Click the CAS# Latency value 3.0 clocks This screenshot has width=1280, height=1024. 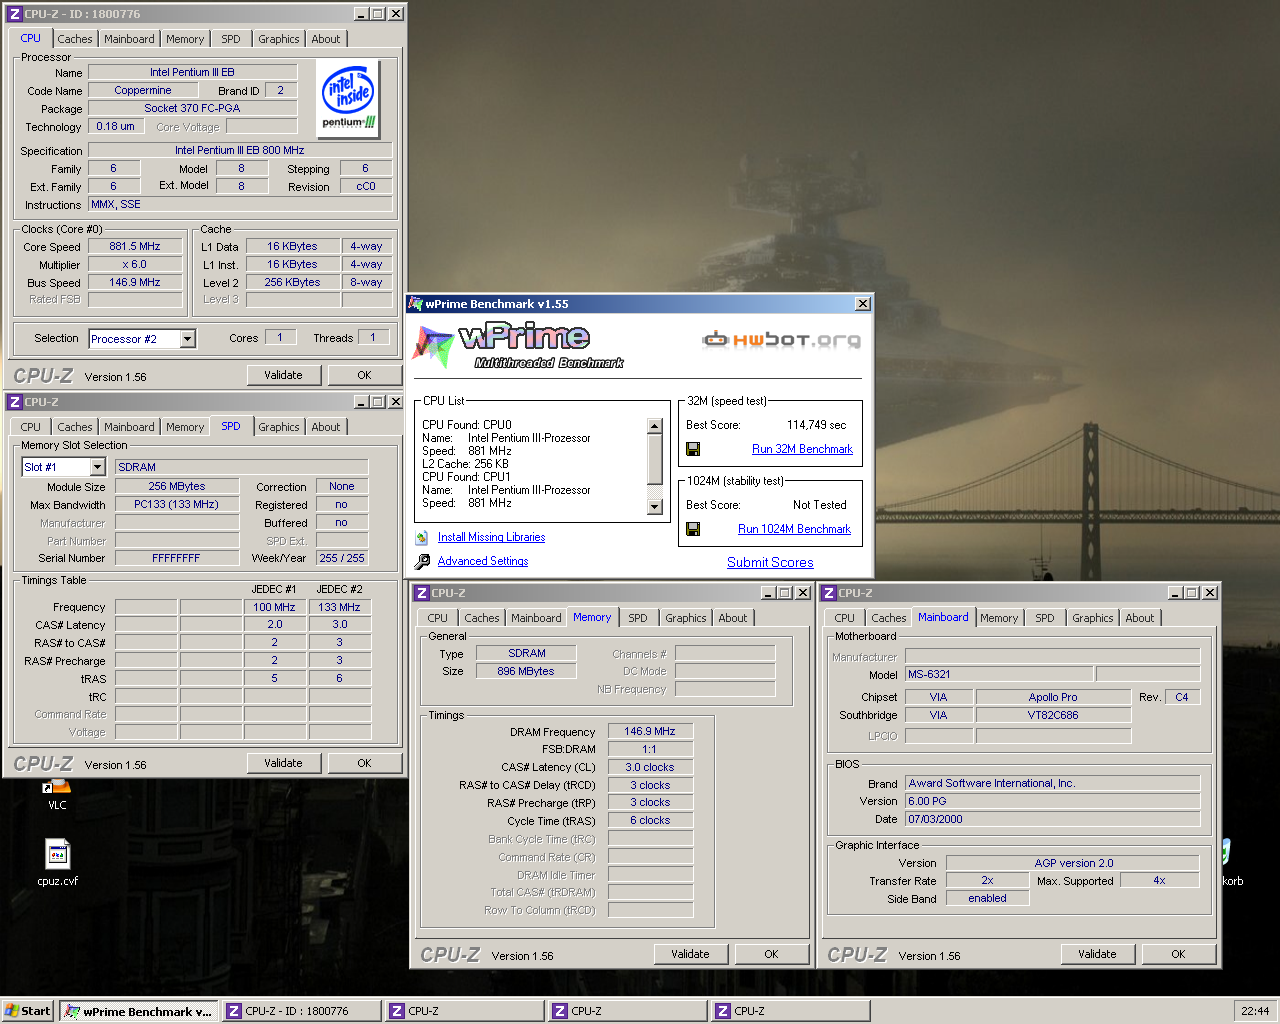pyautogui.click(x=650, y=767)
